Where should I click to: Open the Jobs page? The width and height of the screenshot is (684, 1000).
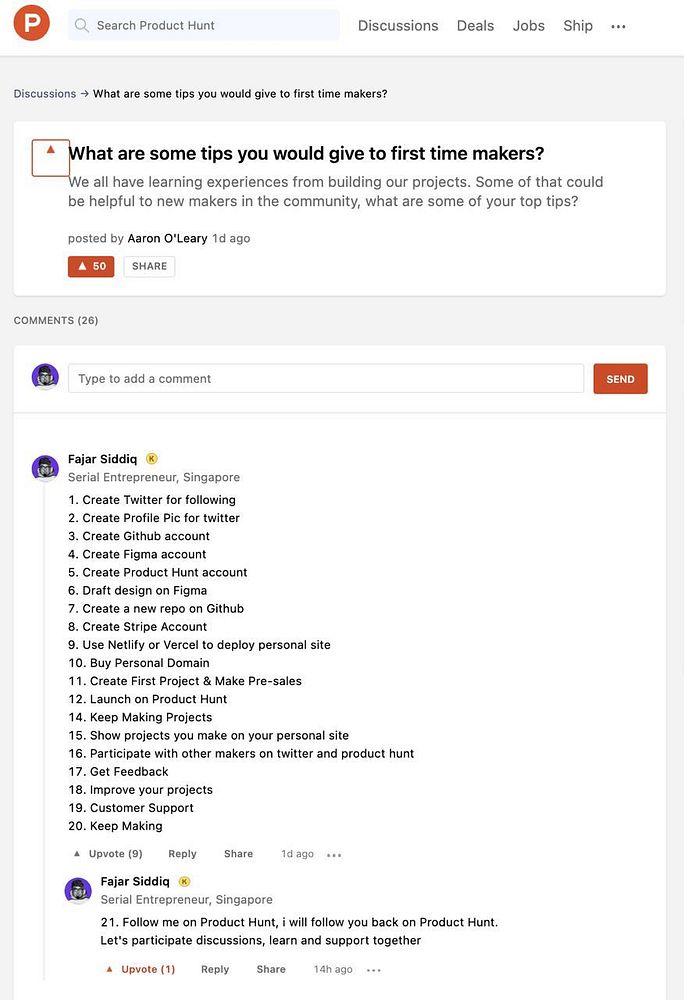(529, 26)
